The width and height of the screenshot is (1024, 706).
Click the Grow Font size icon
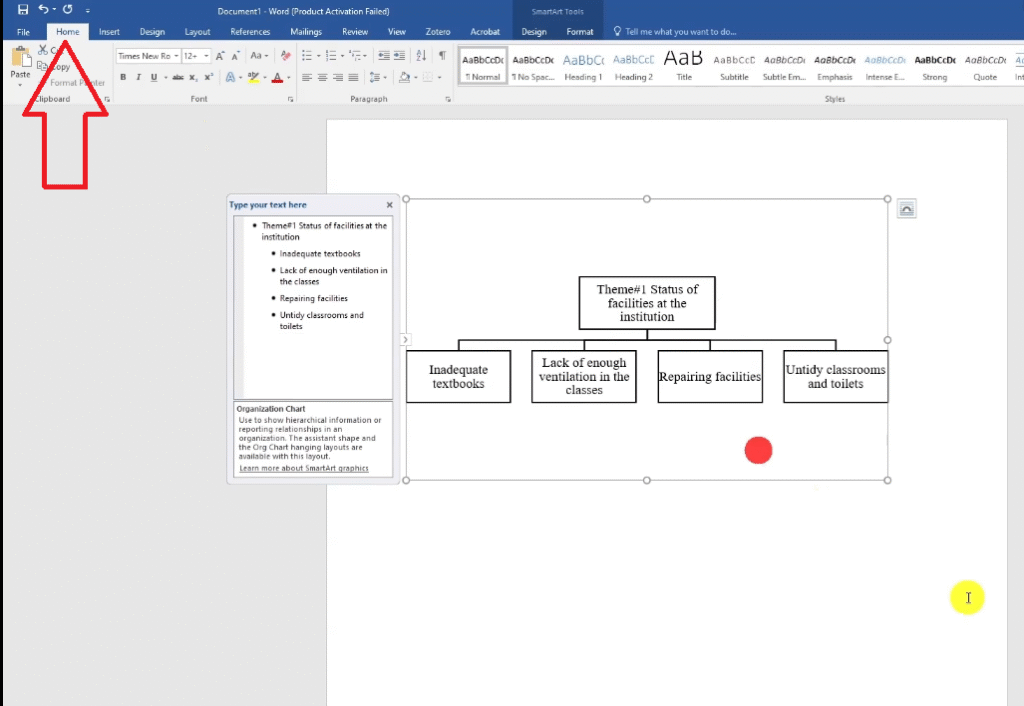(220, 56)
